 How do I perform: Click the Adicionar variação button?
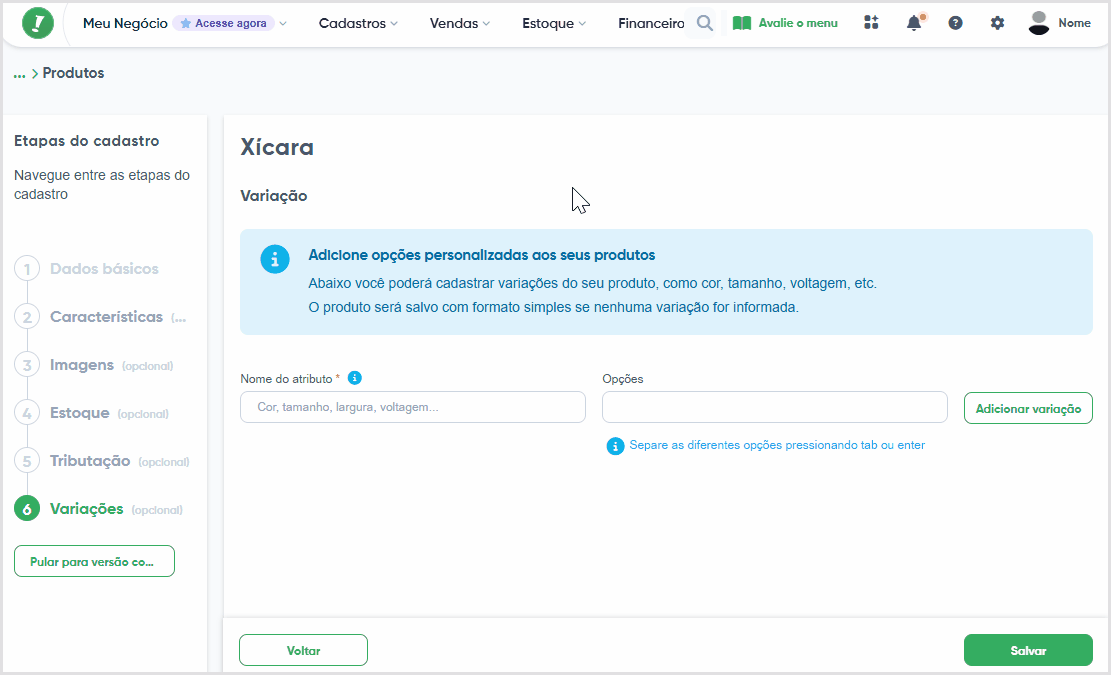click(x=1028, y=409)
